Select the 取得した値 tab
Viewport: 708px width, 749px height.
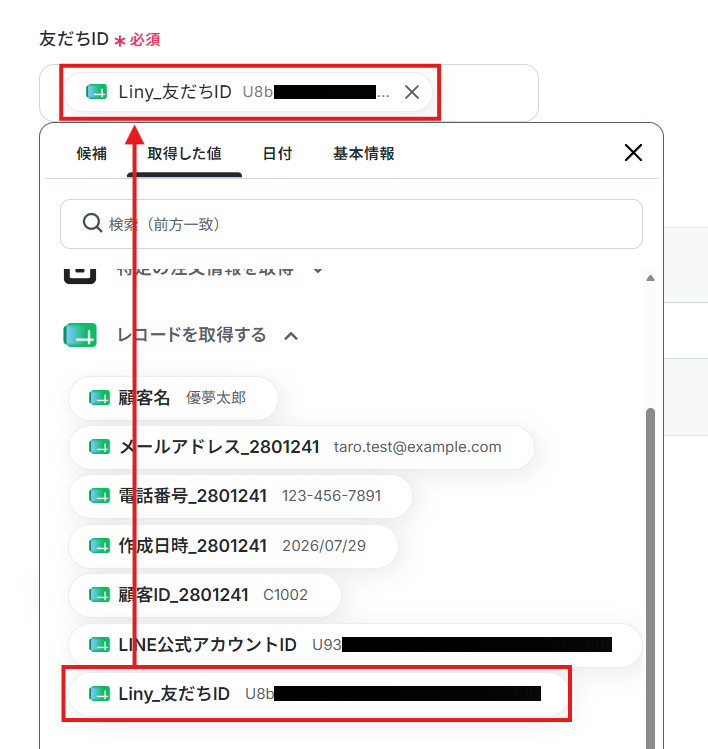(x=184, y=154)
